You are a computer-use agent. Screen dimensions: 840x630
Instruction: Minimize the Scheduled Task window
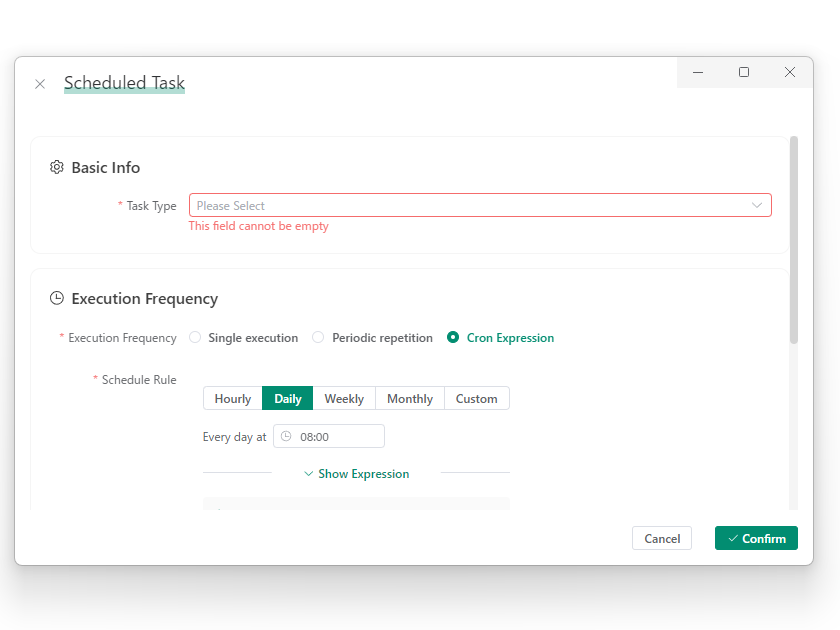(698, 72)
